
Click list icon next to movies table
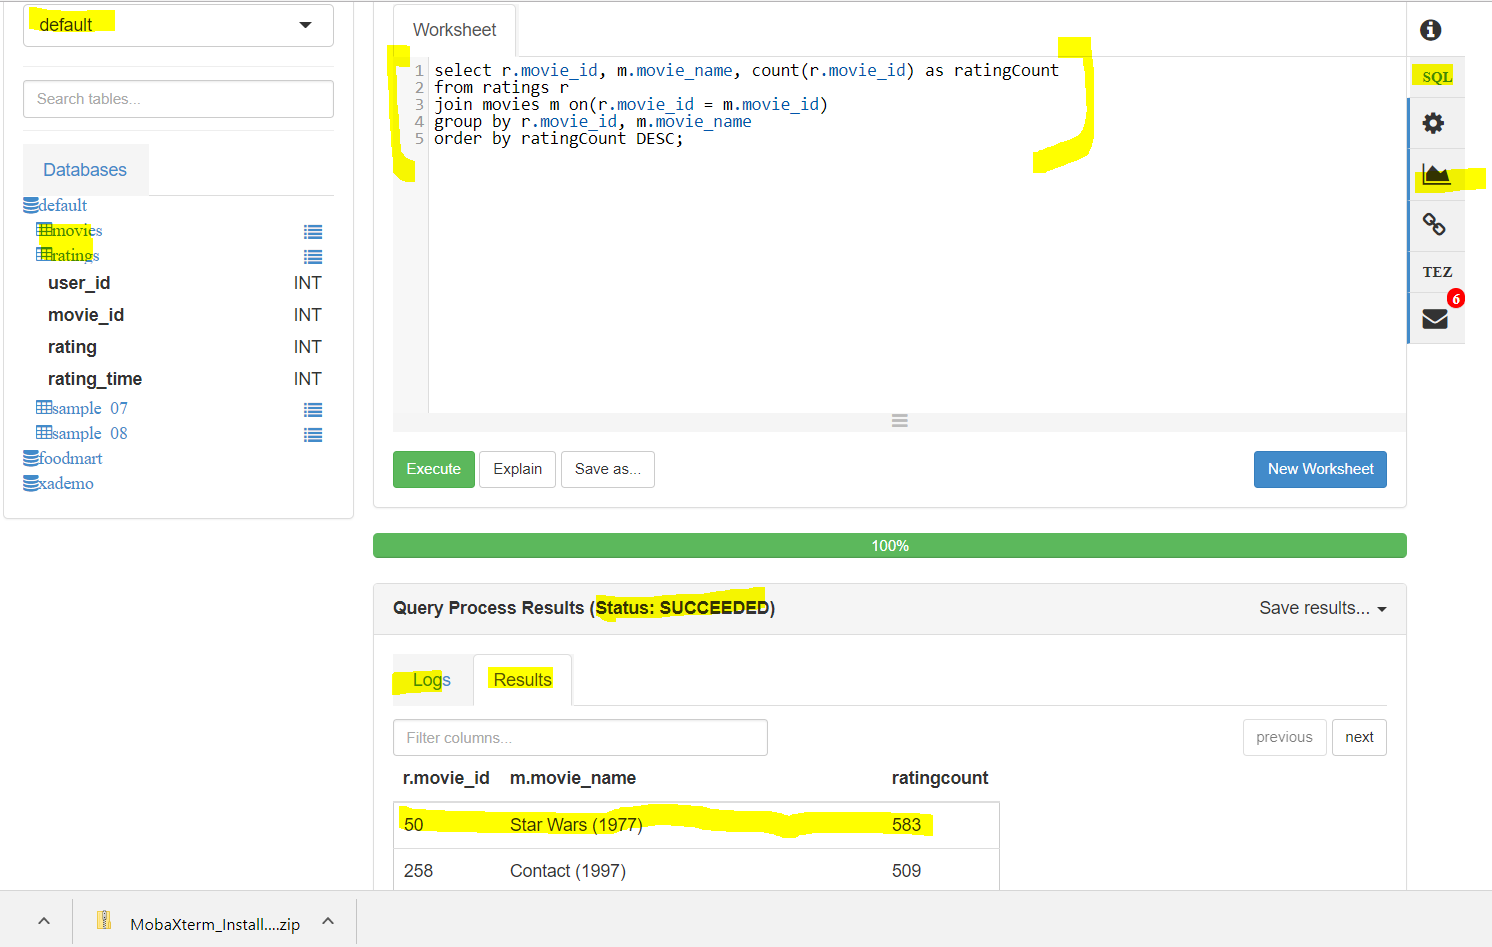point(313,232)
